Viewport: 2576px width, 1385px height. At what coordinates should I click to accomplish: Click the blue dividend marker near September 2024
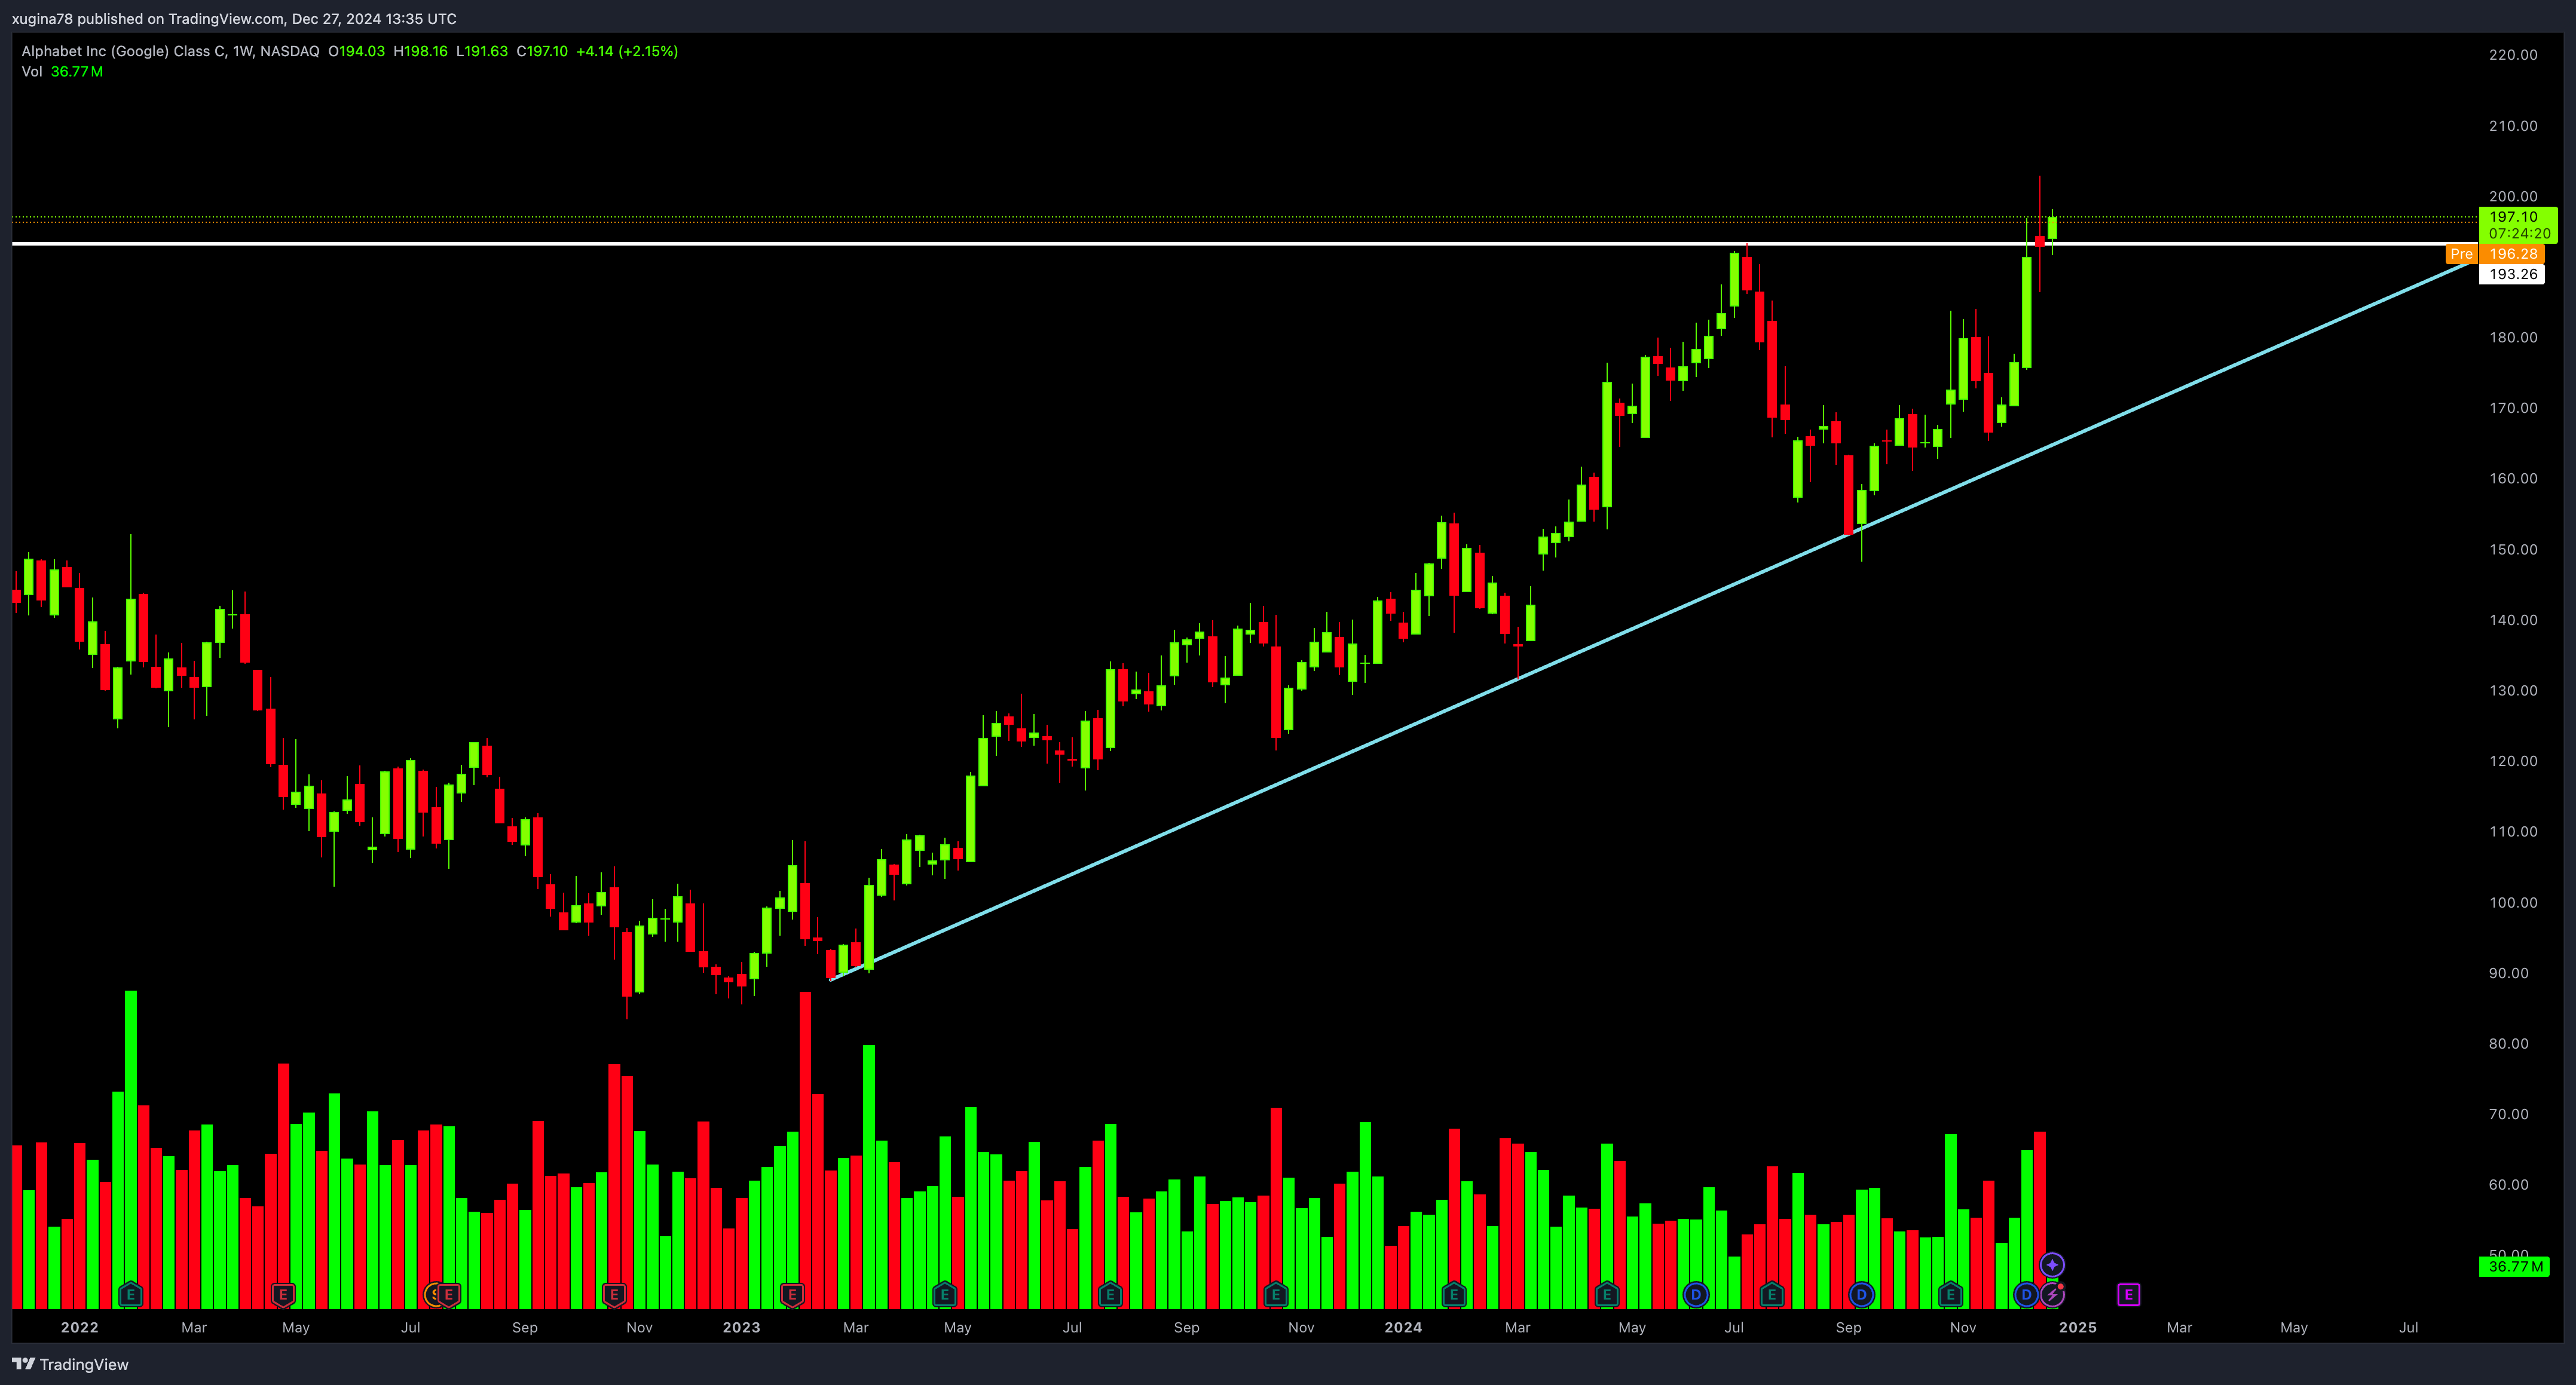click(x=1861, y=1295)
